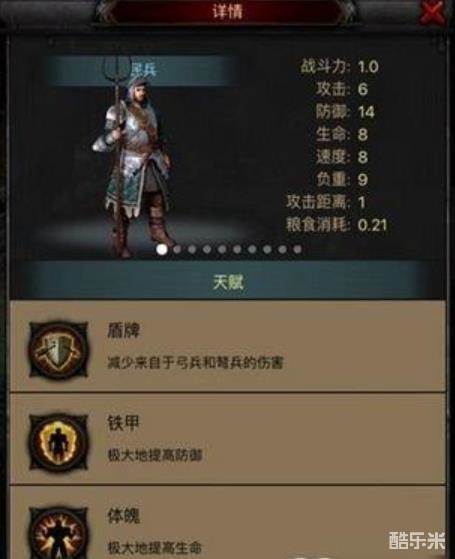Open the 天赋 talents section header

[x=228, y=282]
